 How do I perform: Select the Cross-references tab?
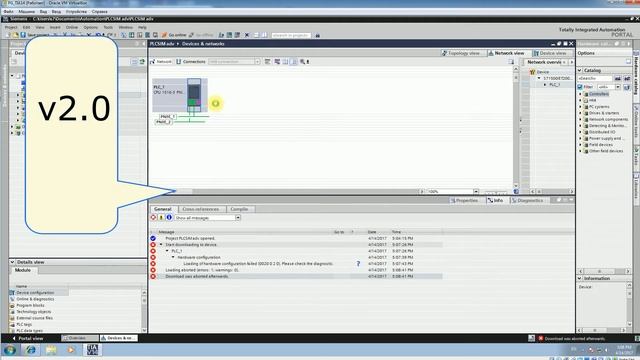click(x=201, y=209)
